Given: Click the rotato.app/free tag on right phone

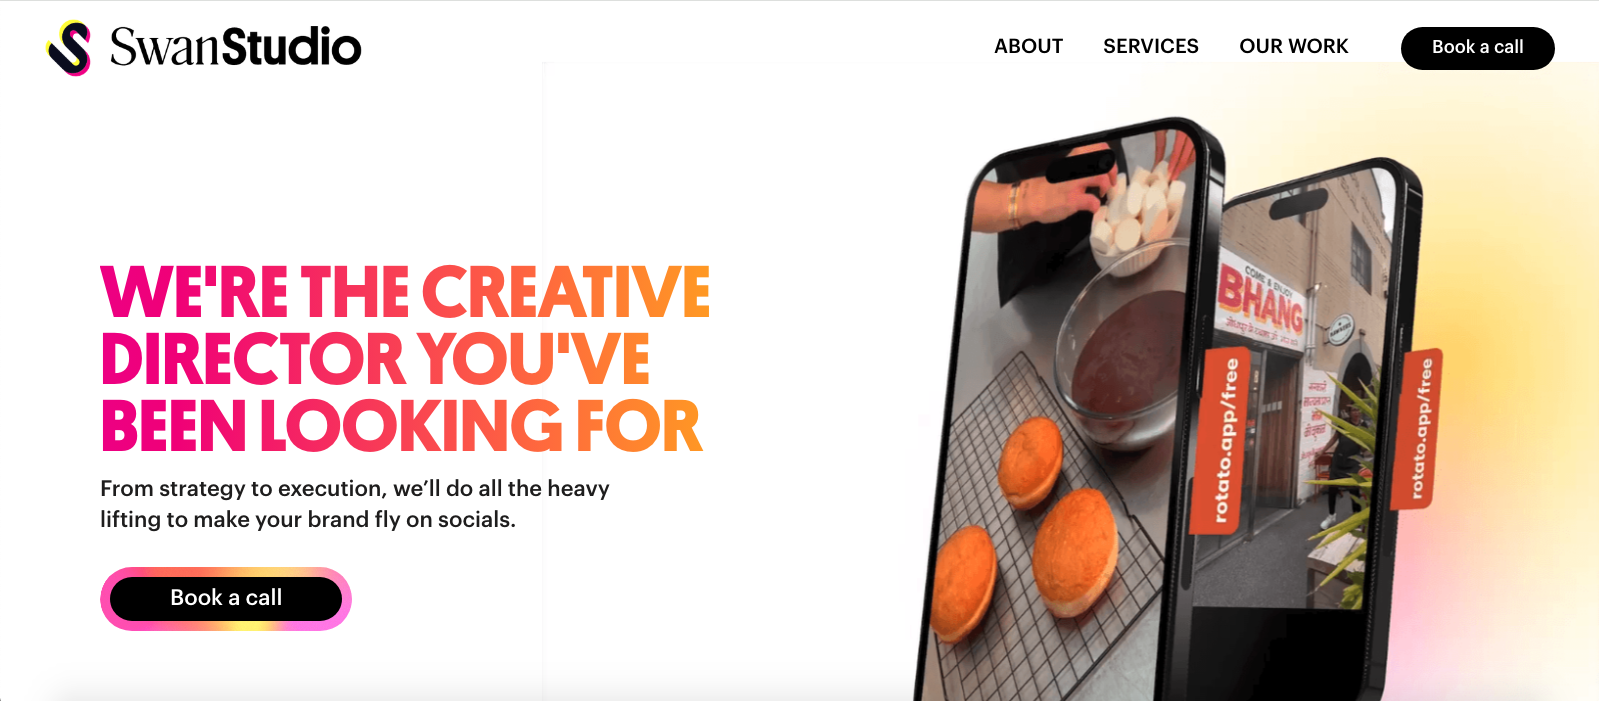Looking at the screenshot, I should click(x=1420, y=428).
